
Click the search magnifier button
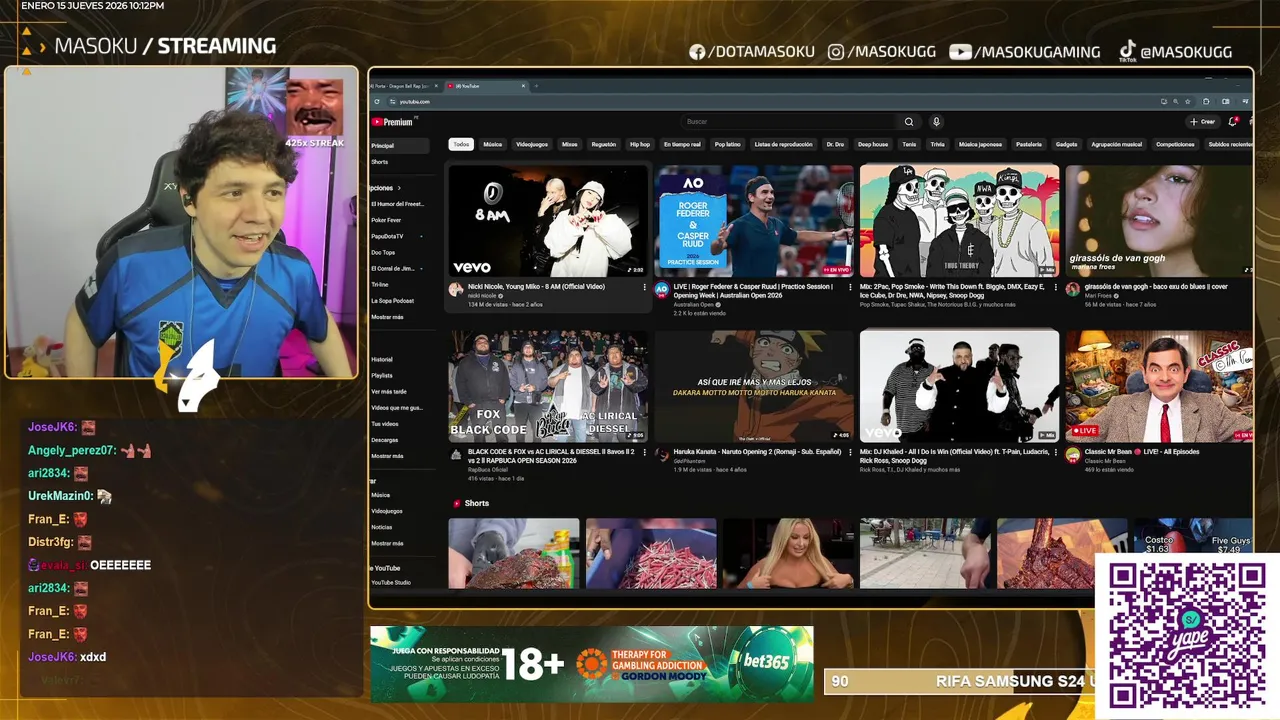click(909, 122)
